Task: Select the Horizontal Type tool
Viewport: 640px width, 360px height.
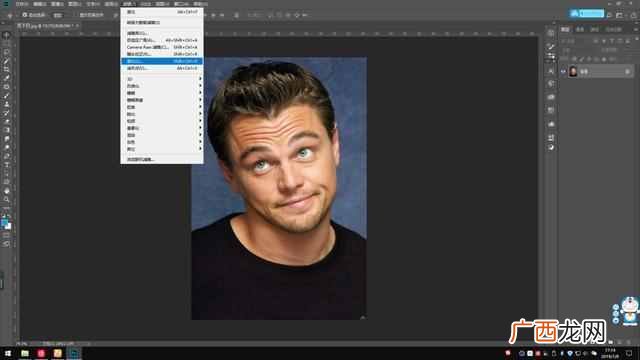Action: pos(7,164)
